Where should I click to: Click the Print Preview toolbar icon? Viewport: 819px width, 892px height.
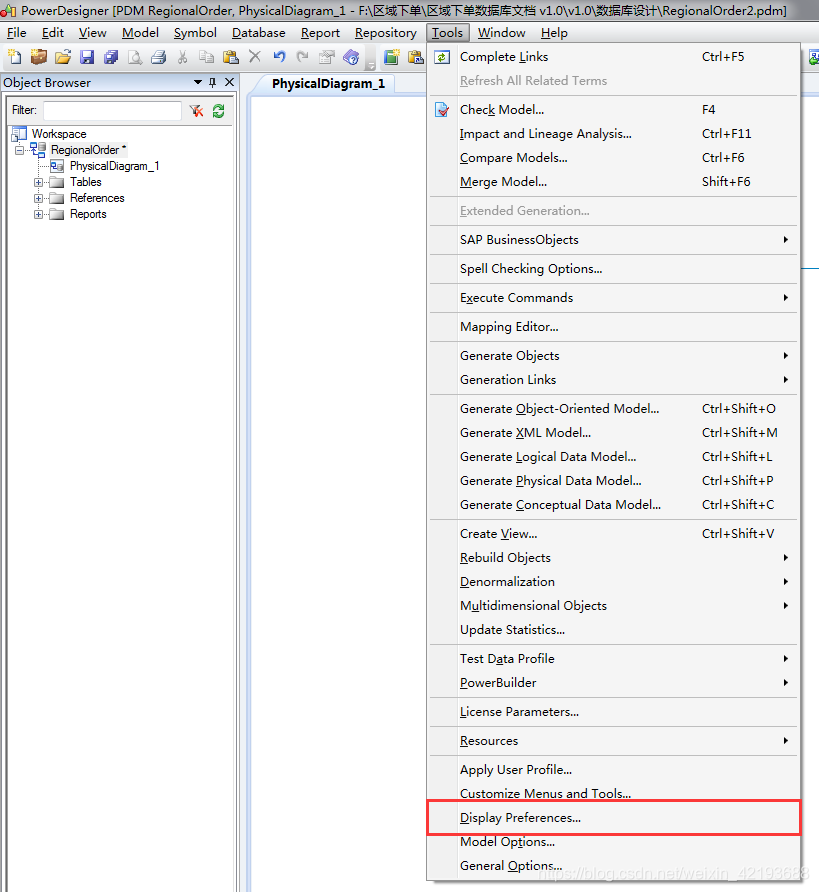tap(135, 57)
